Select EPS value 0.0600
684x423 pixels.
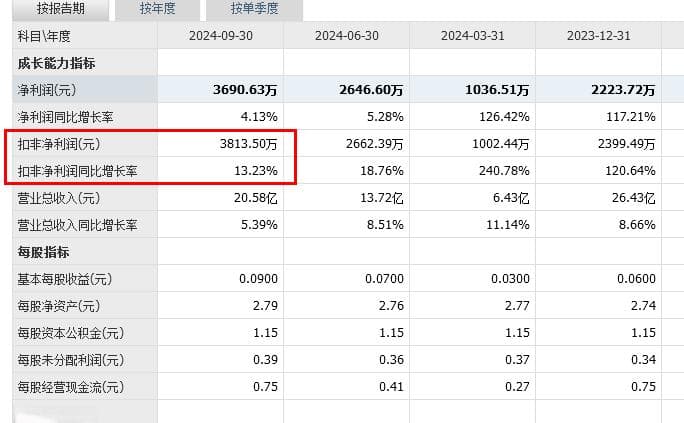click(x=636, y=279)
